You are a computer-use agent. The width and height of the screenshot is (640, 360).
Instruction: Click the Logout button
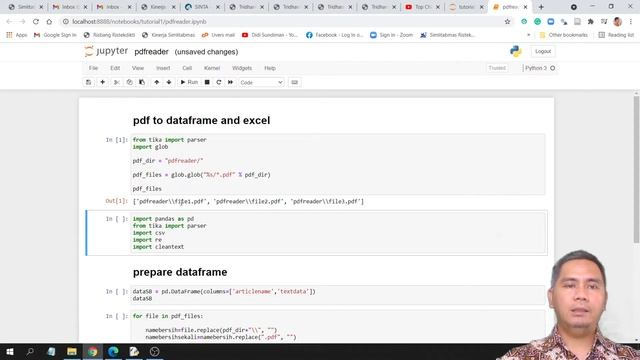543,51
